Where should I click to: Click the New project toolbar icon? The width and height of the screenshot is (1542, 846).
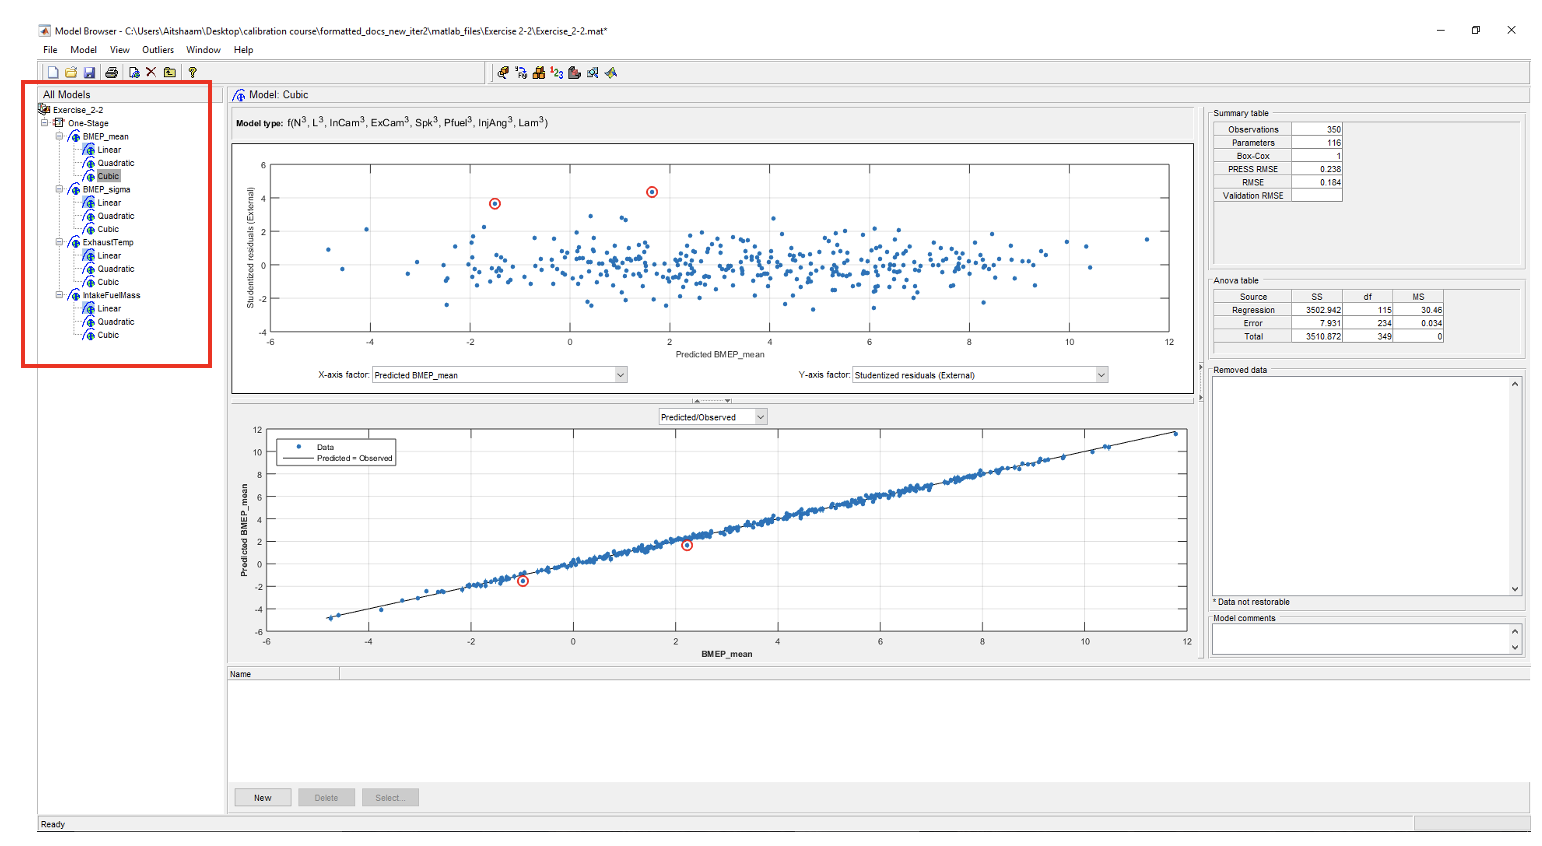coord(53,72)
